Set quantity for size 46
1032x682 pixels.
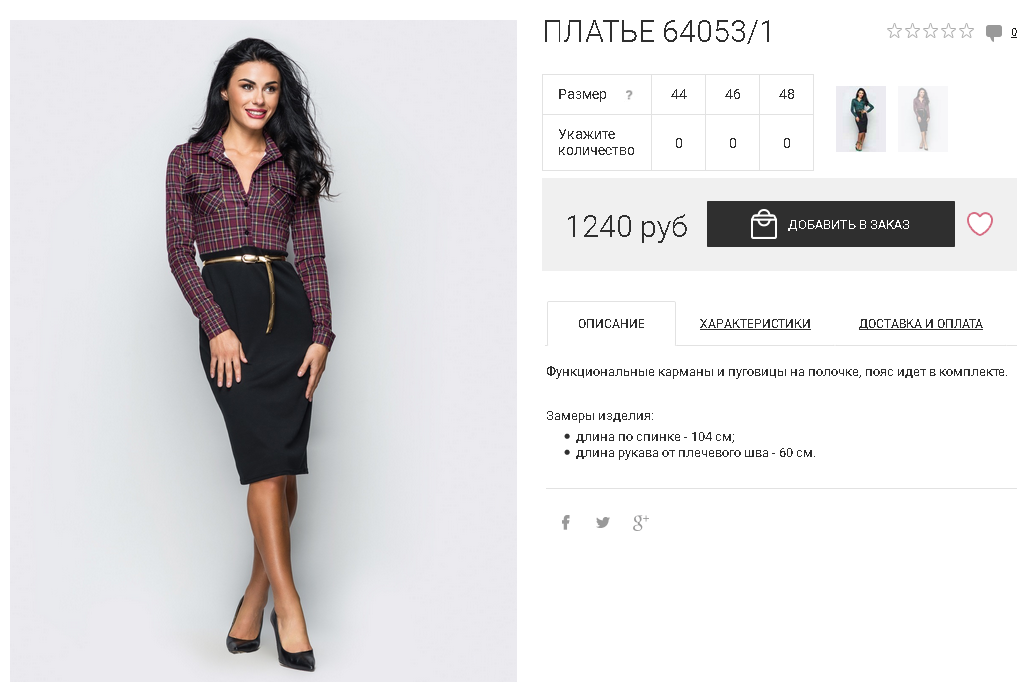point(733,143)
